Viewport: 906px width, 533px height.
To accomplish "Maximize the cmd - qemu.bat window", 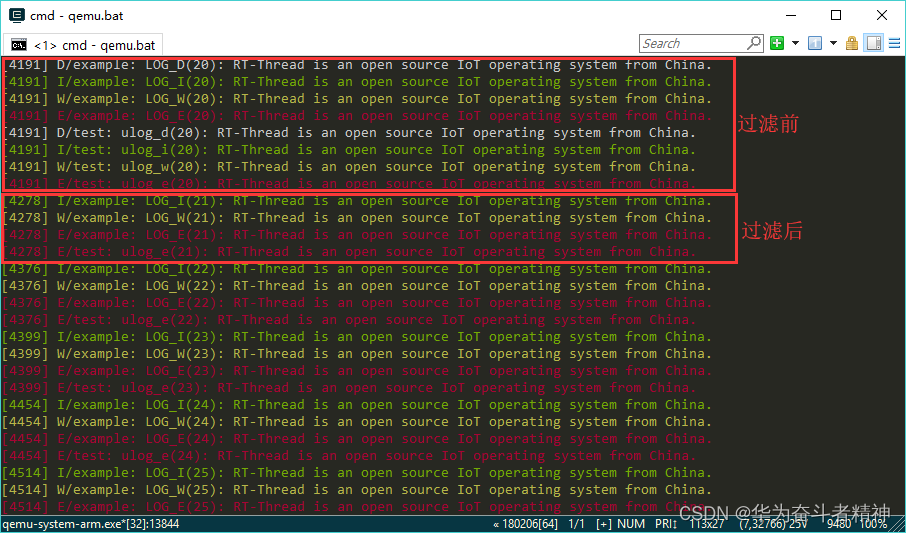I will (x=836, y=16).
